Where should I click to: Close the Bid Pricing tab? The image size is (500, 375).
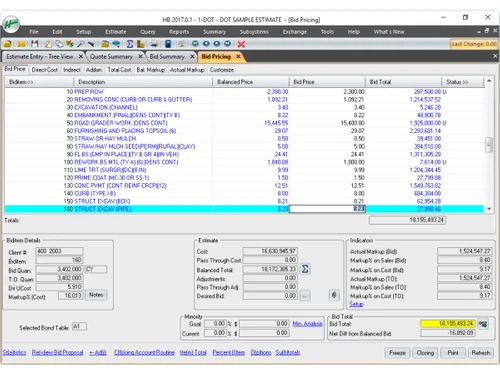(x=238, y=57)
